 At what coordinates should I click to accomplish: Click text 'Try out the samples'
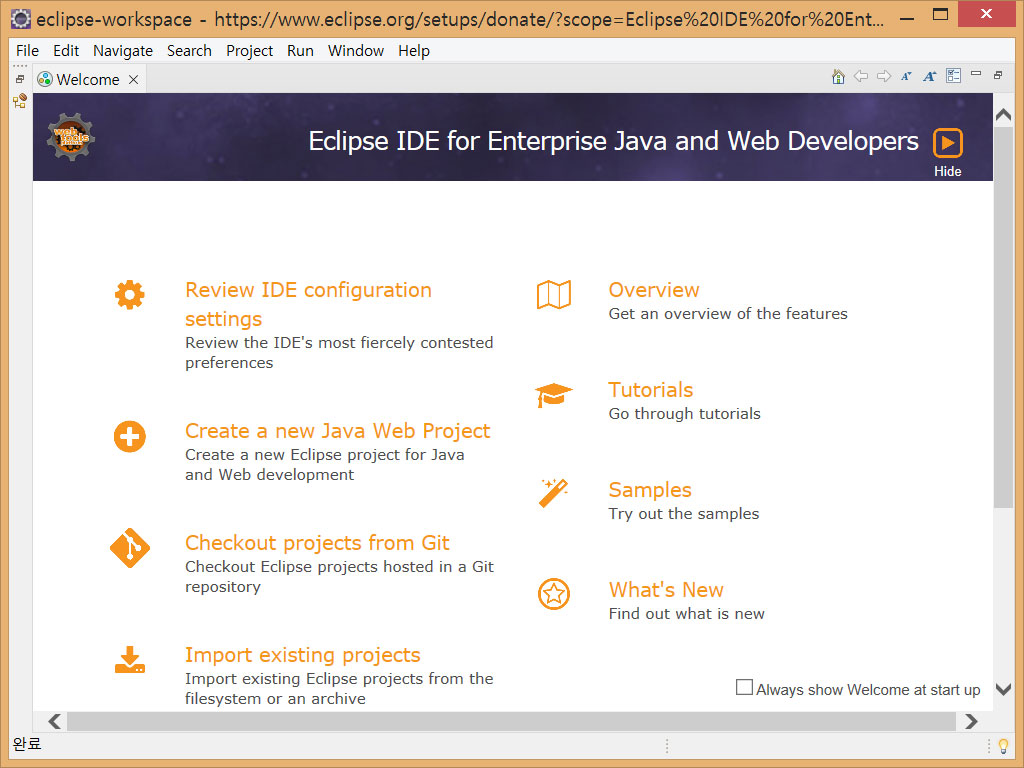click(x=684, y=513)
